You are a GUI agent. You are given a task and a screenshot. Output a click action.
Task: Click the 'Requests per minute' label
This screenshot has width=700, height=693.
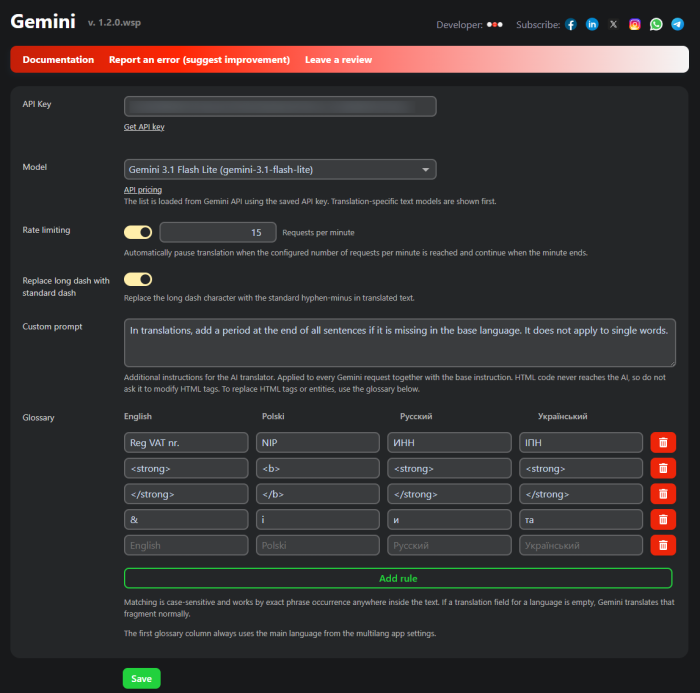coord(318,233)
